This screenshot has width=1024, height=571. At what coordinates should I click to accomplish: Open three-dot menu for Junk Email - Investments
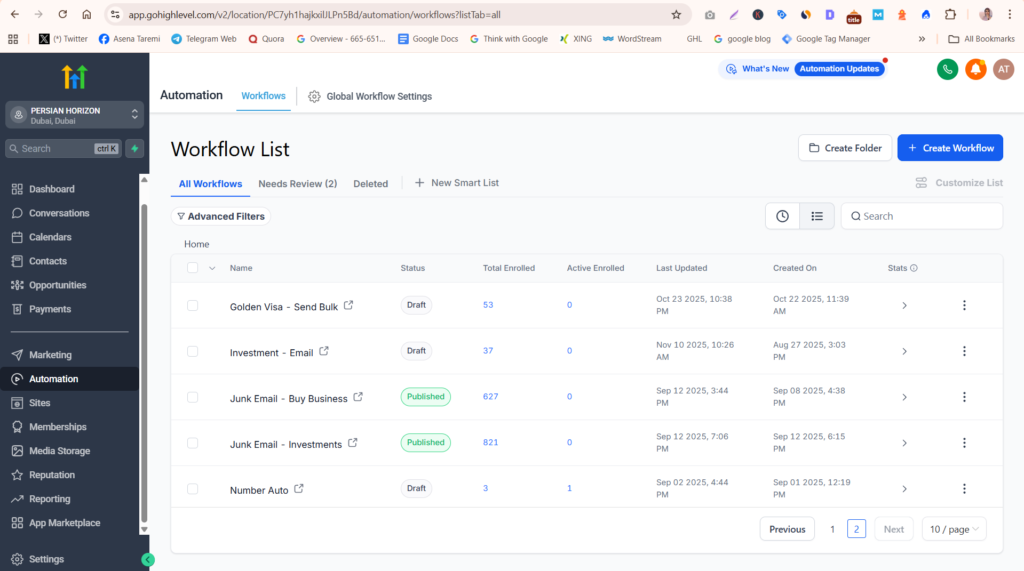pos(964,442)
